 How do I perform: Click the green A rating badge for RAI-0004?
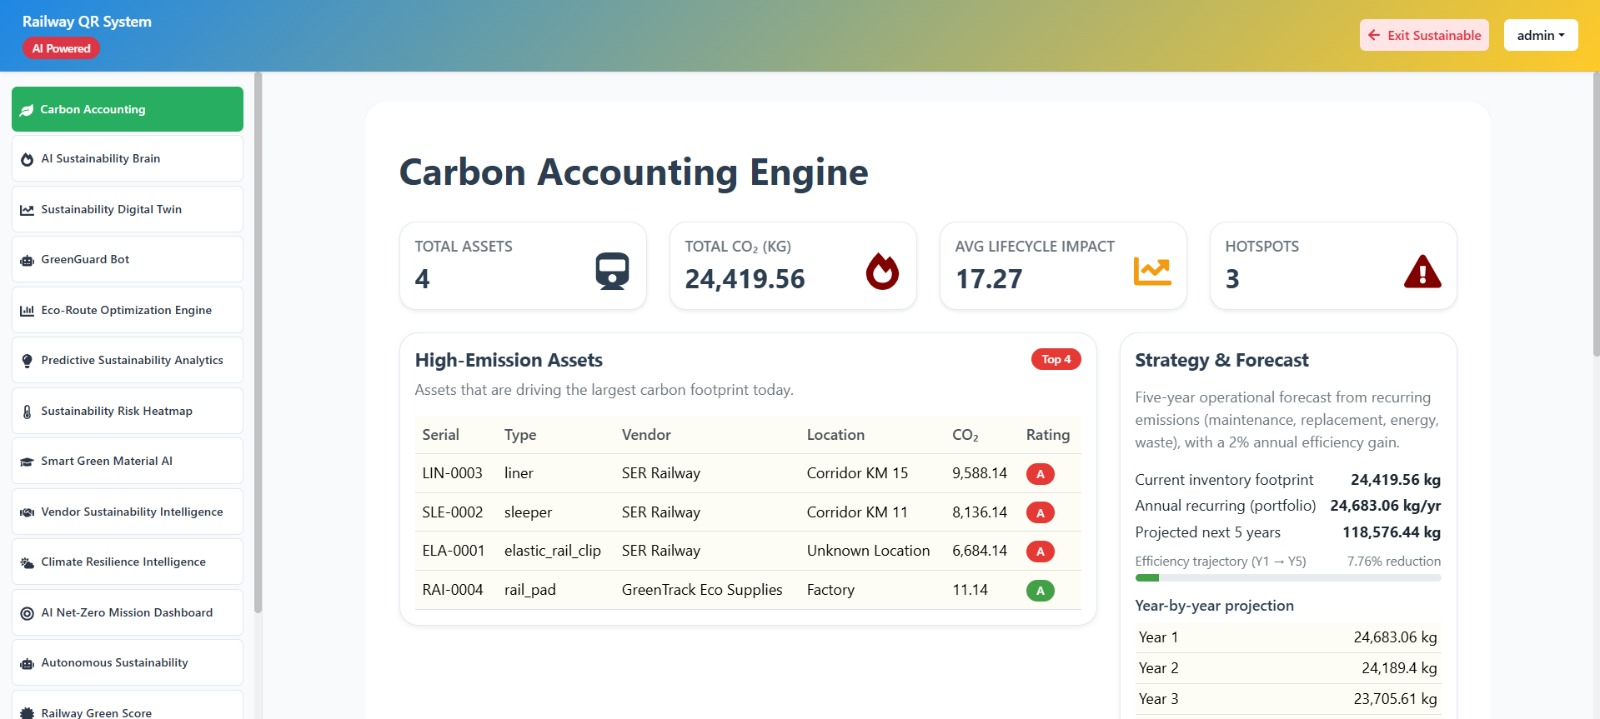click(x=1040, y=591)
